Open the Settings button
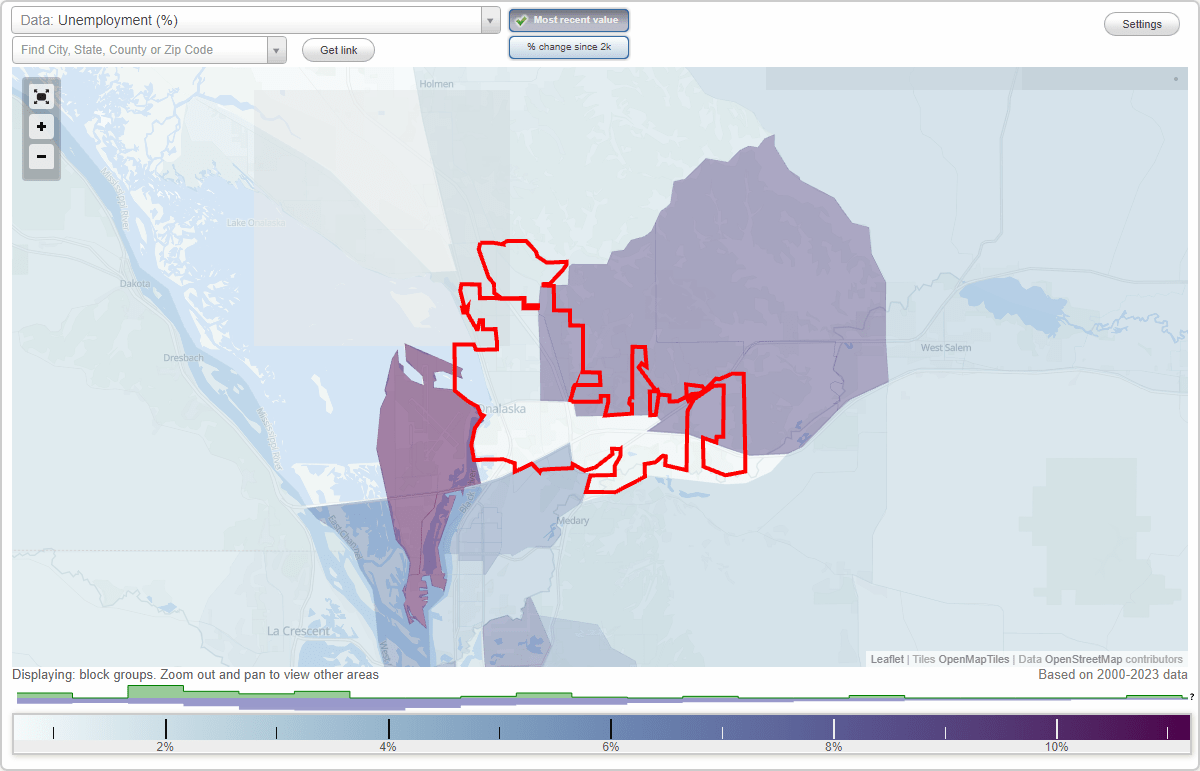The image size is (1200, 771). [1142, 24]
